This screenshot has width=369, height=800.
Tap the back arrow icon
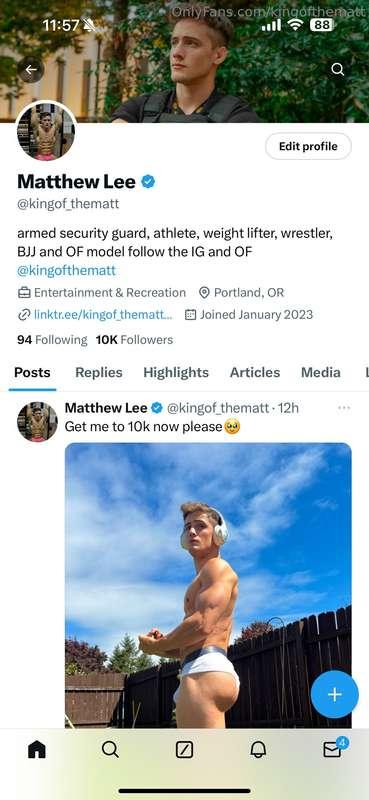[31, 69]
